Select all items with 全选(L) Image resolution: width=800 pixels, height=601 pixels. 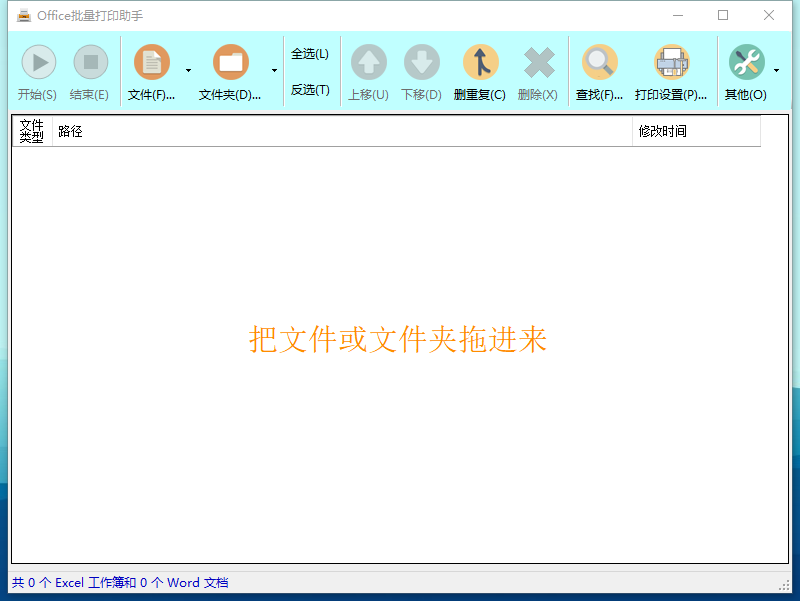310,54
